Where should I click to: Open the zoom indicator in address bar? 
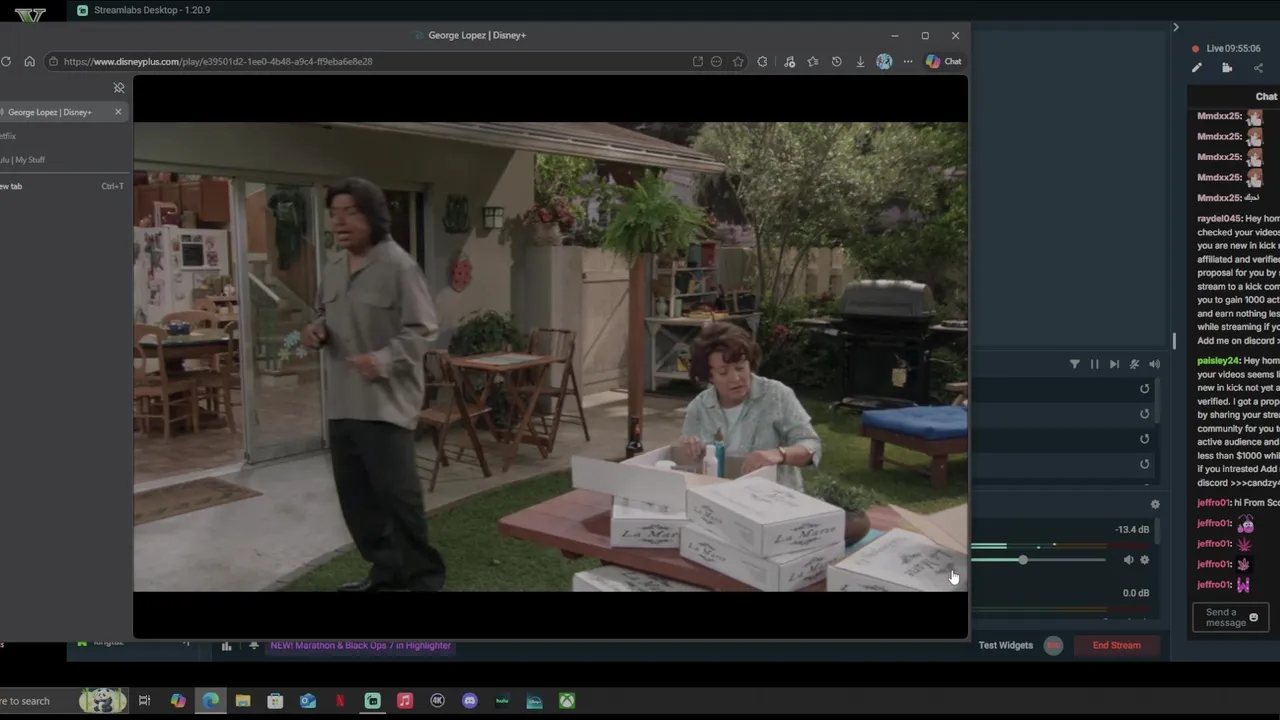click(716, 61)
